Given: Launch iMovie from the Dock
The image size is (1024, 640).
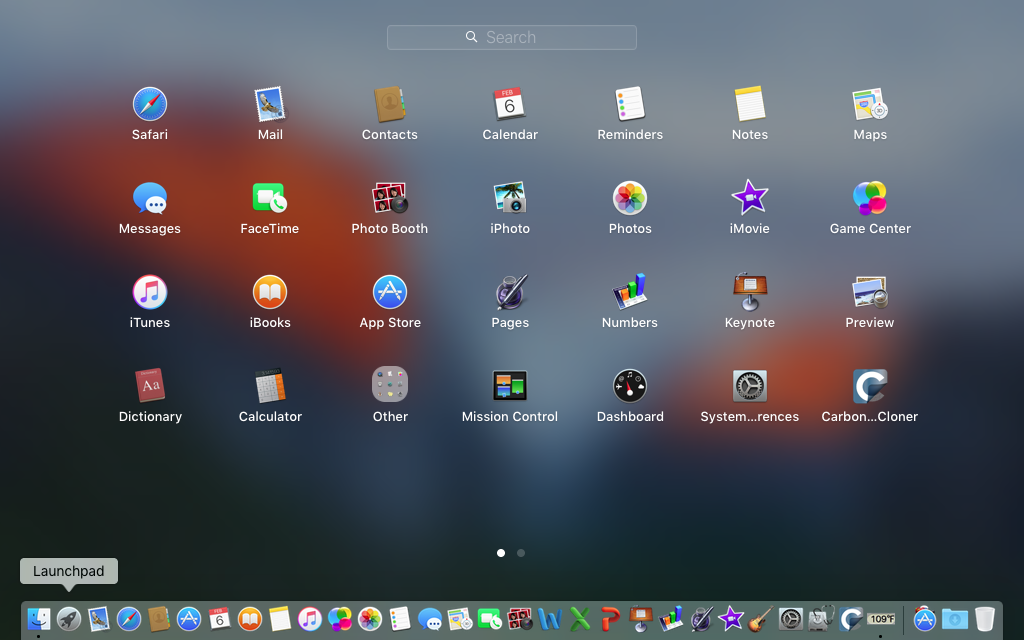Looking at the screenshot, I should [x=731, y=619].
